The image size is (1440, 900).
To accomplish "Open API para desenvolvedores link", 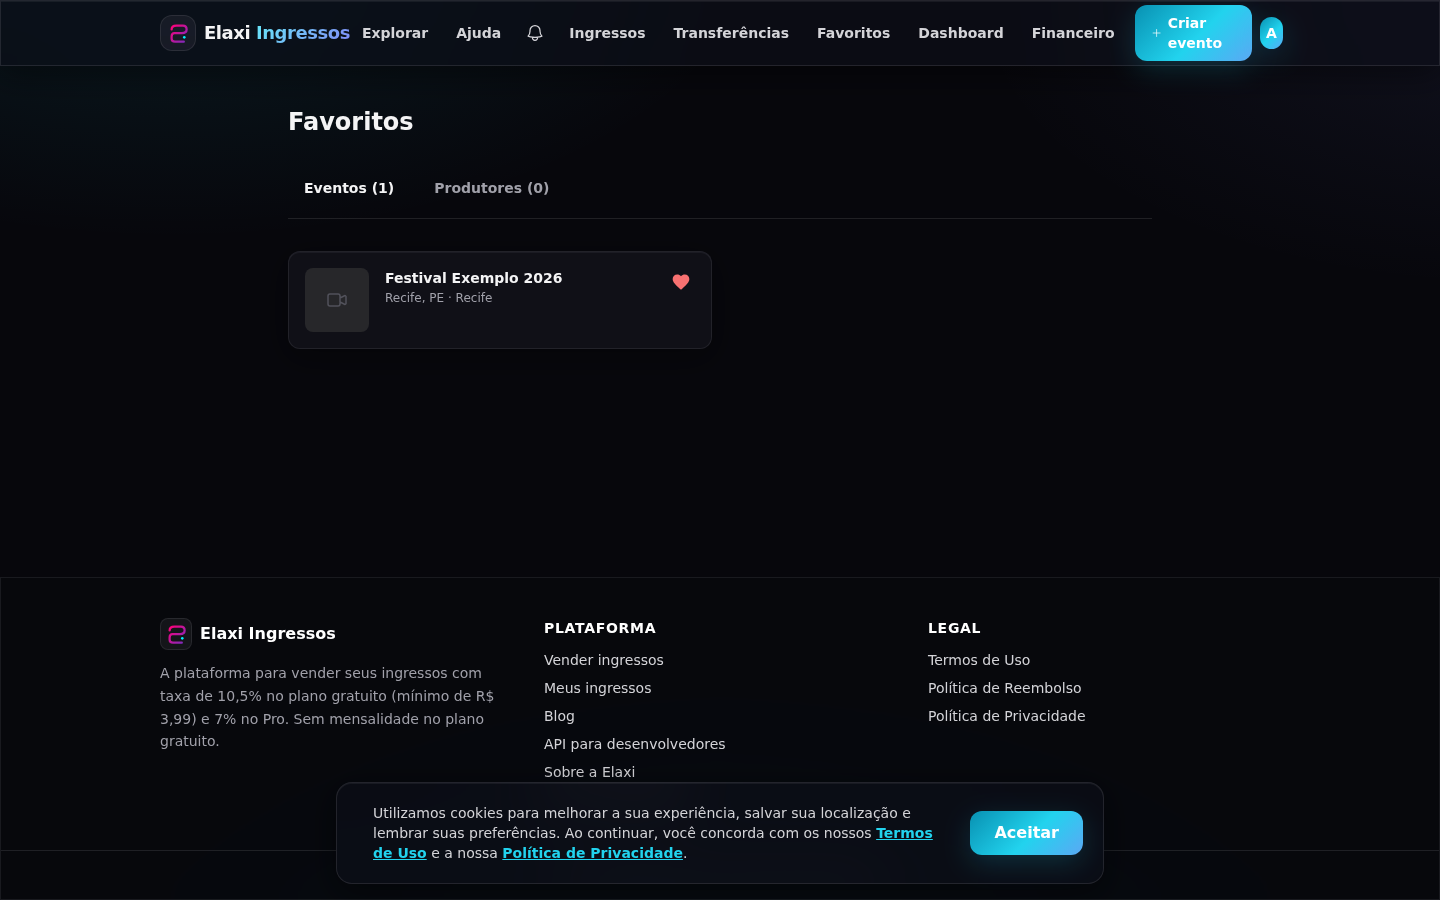I will point(635,744).
